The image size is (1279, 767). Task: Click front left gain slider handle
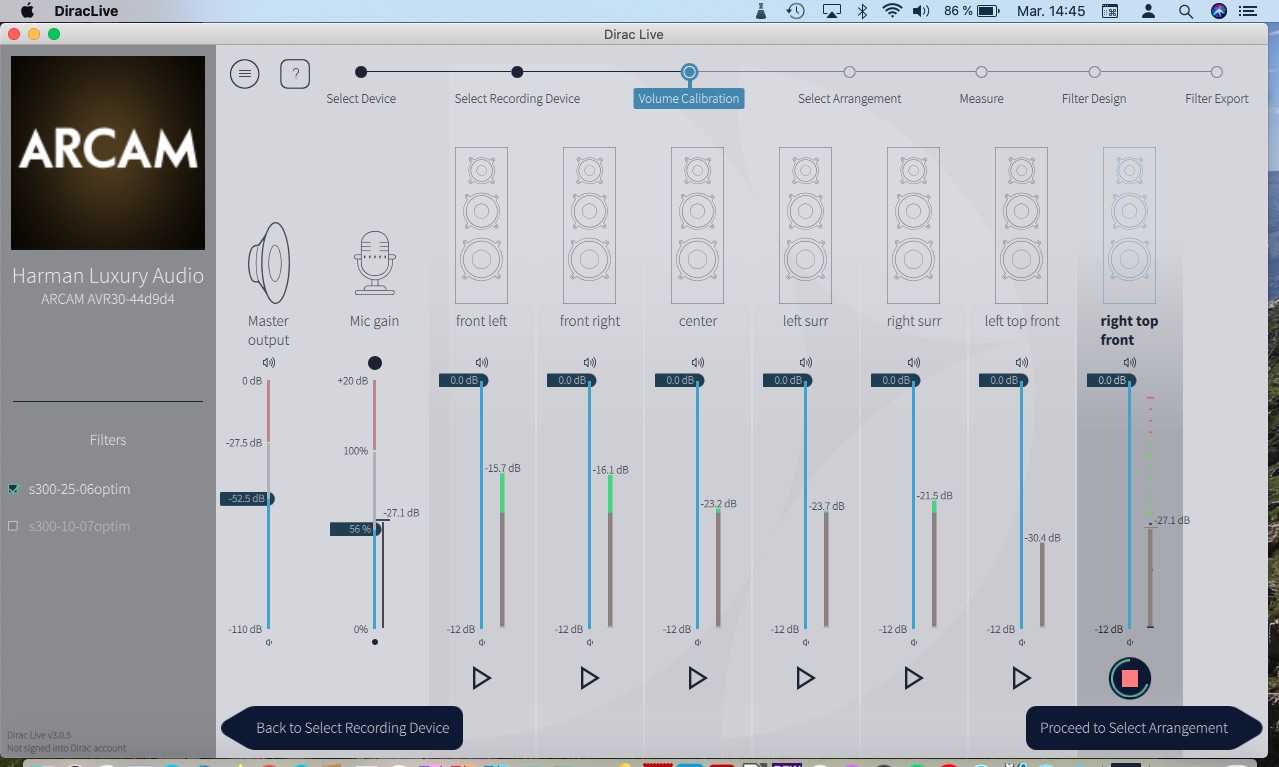463,380
